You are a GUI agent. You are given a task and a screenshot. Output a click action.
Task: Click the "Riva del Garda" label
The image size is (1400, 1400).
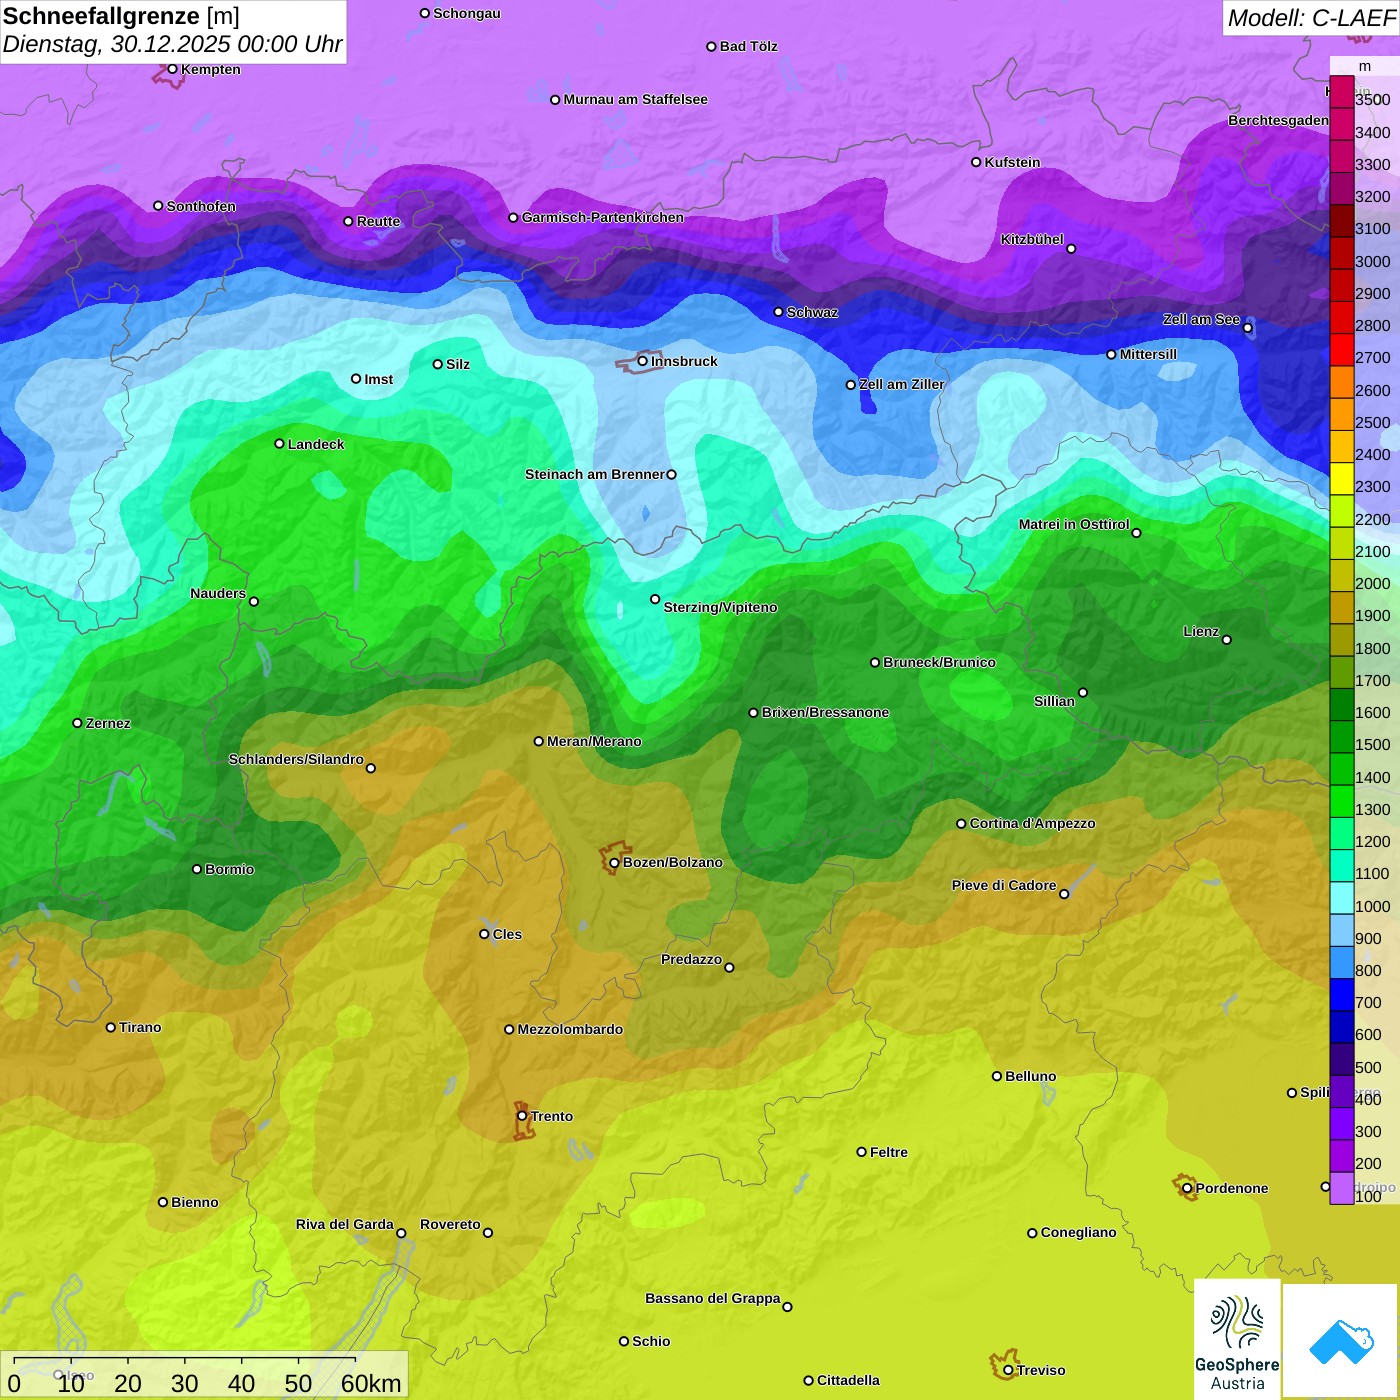(x=345, y=1224)
